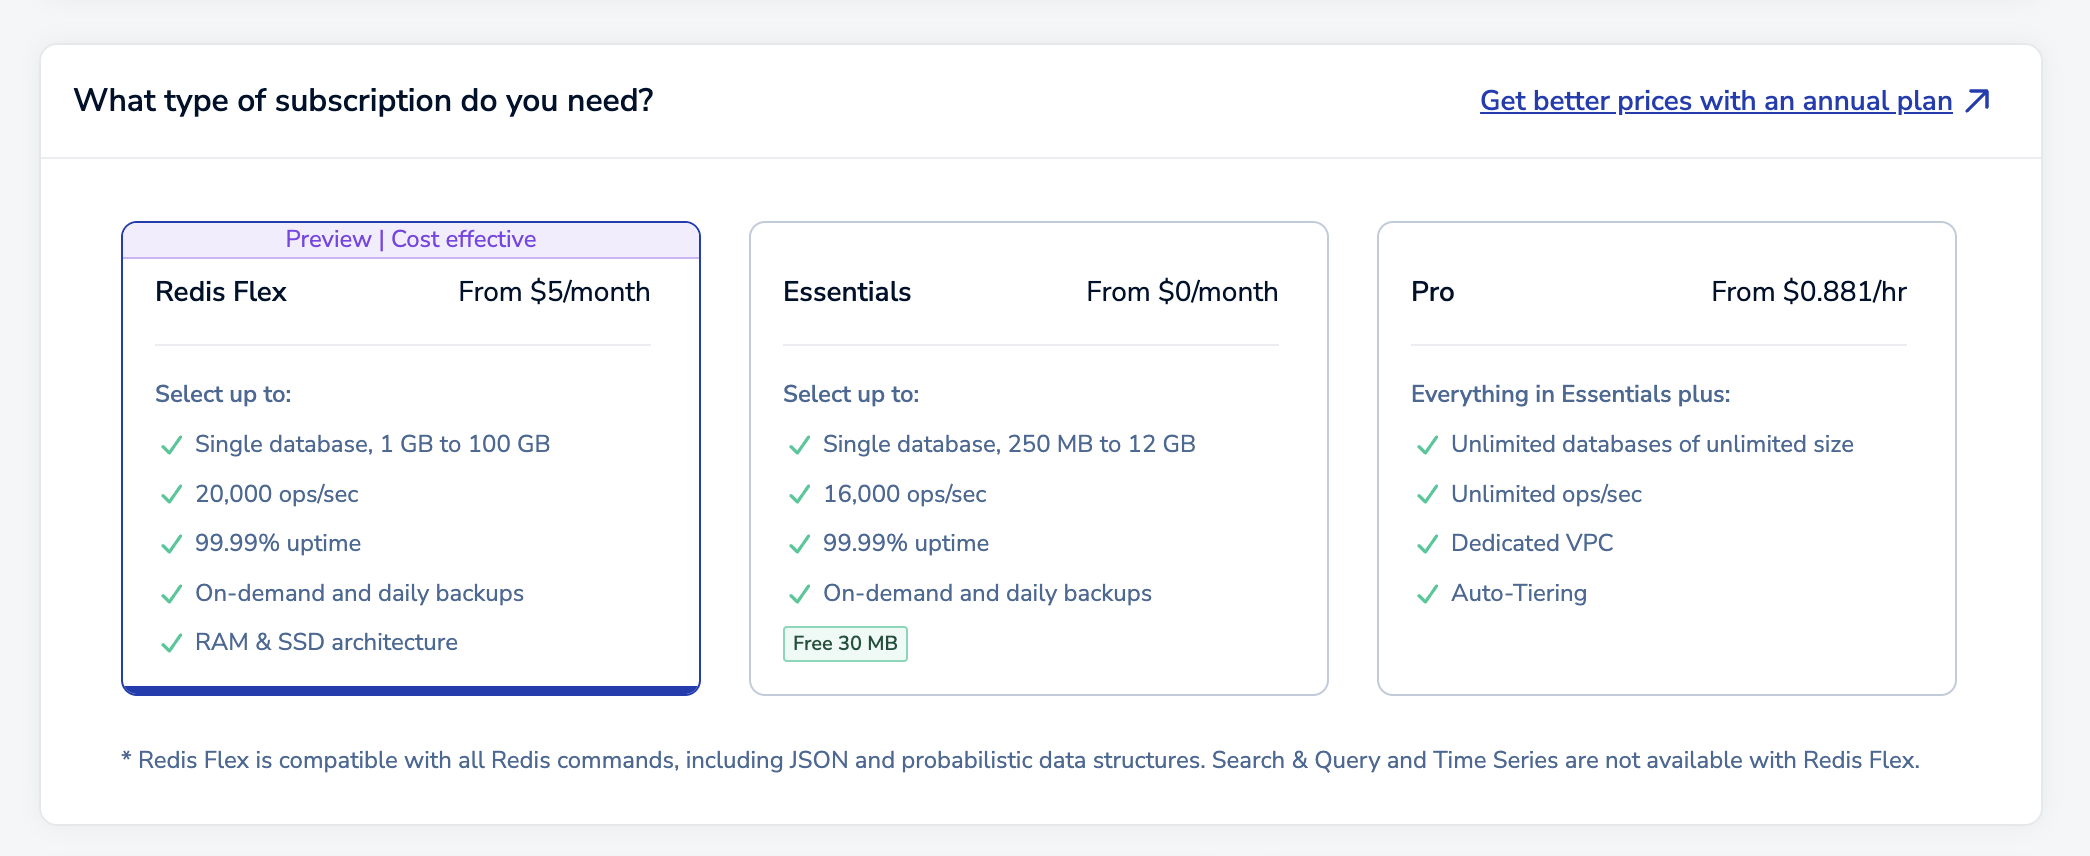Click checkmark next to 20,000 ops/sec

pyautogui.click(x=172, y=495)
